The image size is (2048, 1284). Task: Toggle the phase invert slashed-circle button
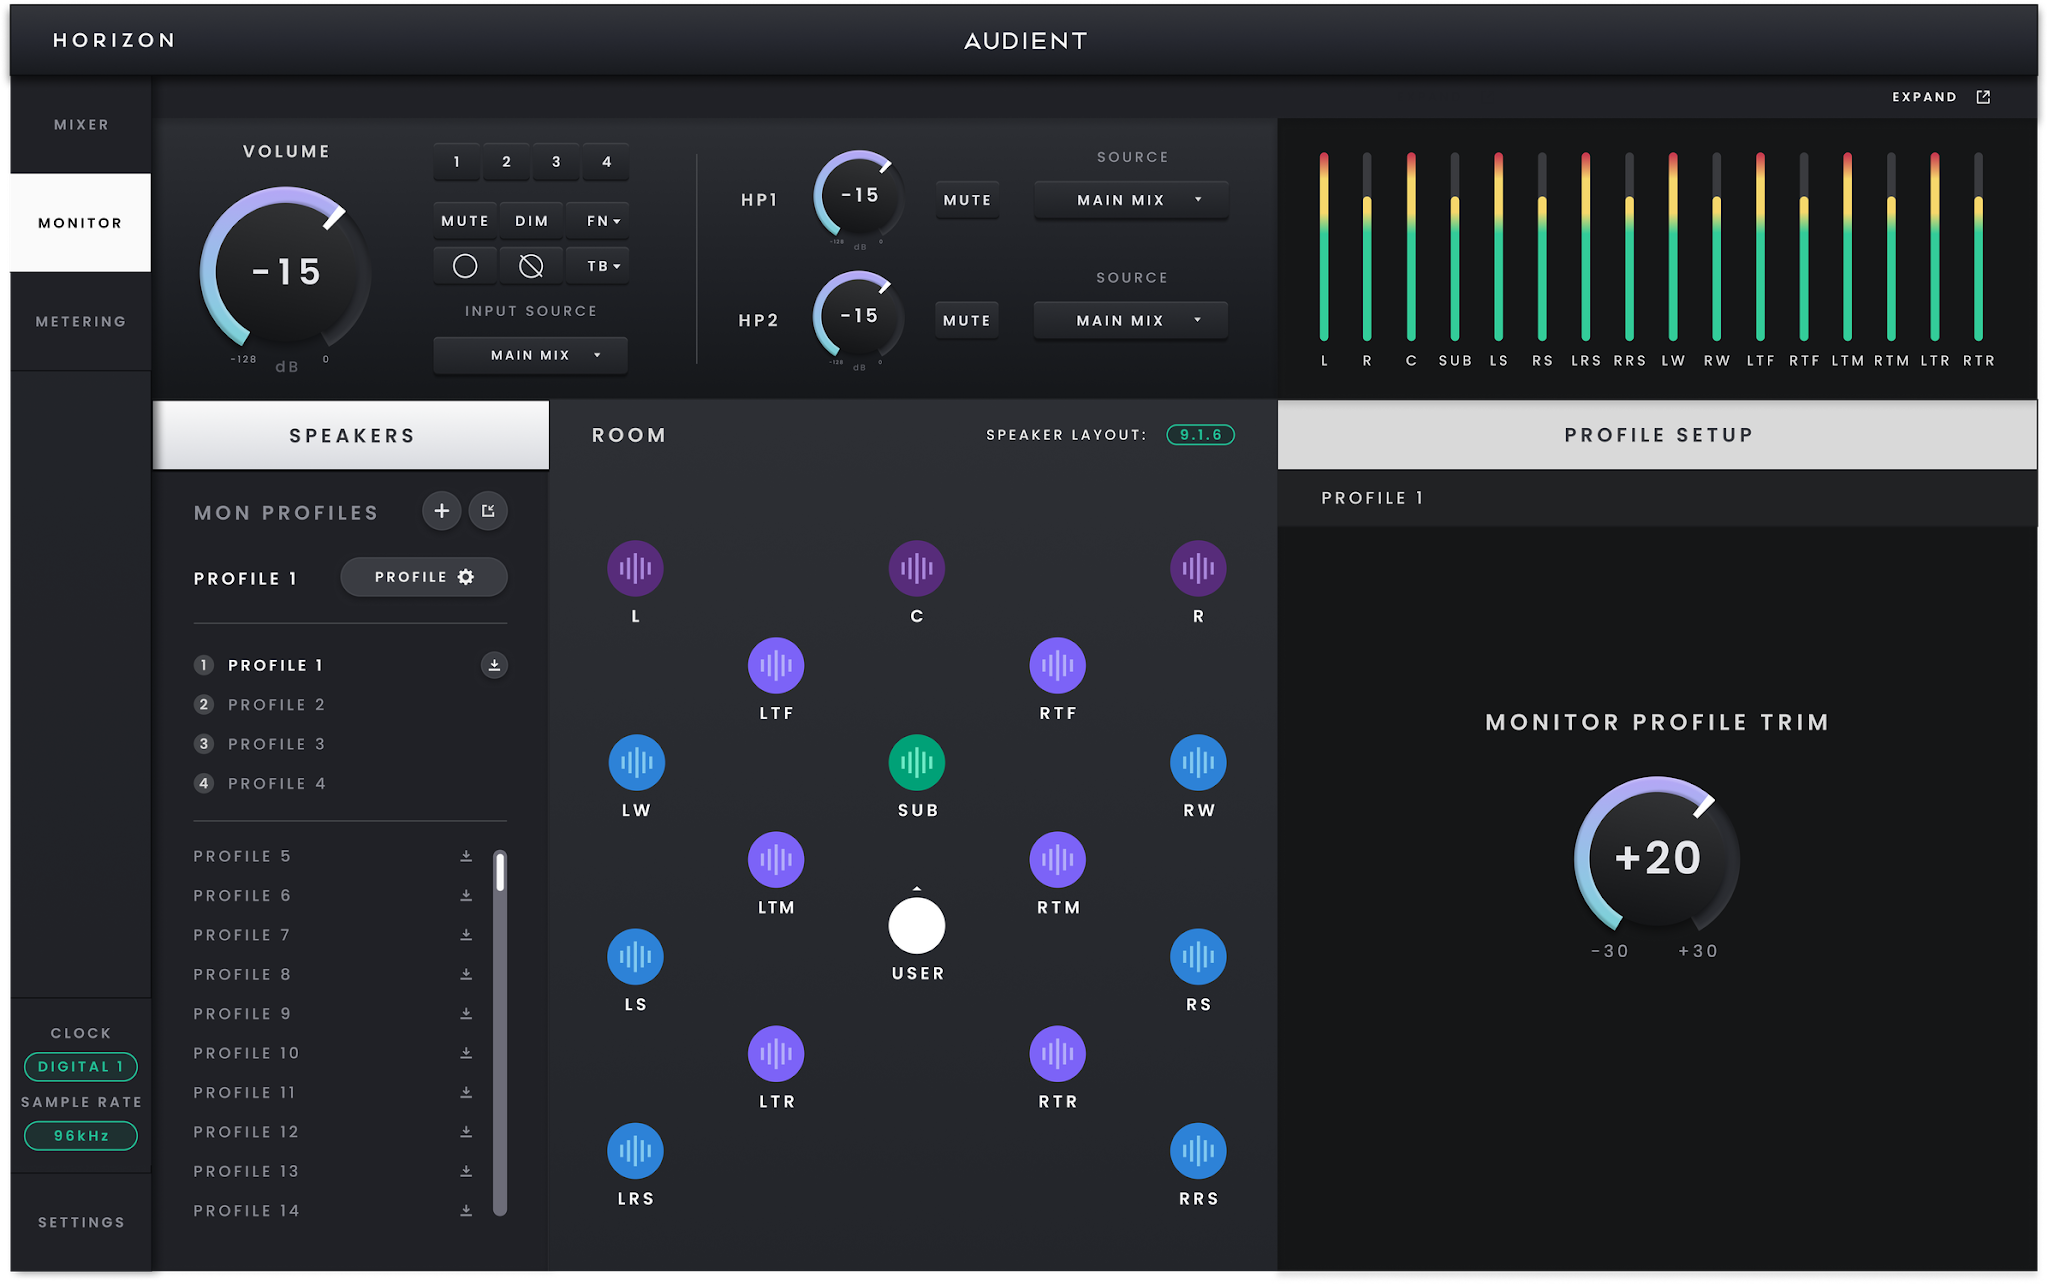(531, 266)
